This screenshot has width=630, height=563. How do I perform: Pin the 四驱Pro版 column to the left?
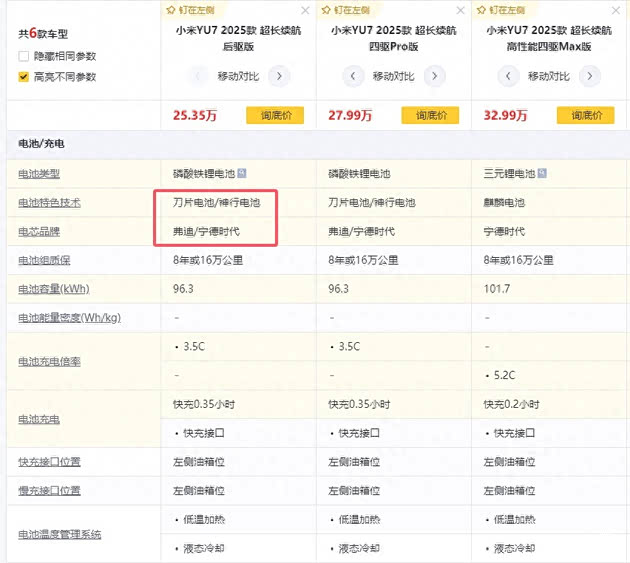(346, 9)
